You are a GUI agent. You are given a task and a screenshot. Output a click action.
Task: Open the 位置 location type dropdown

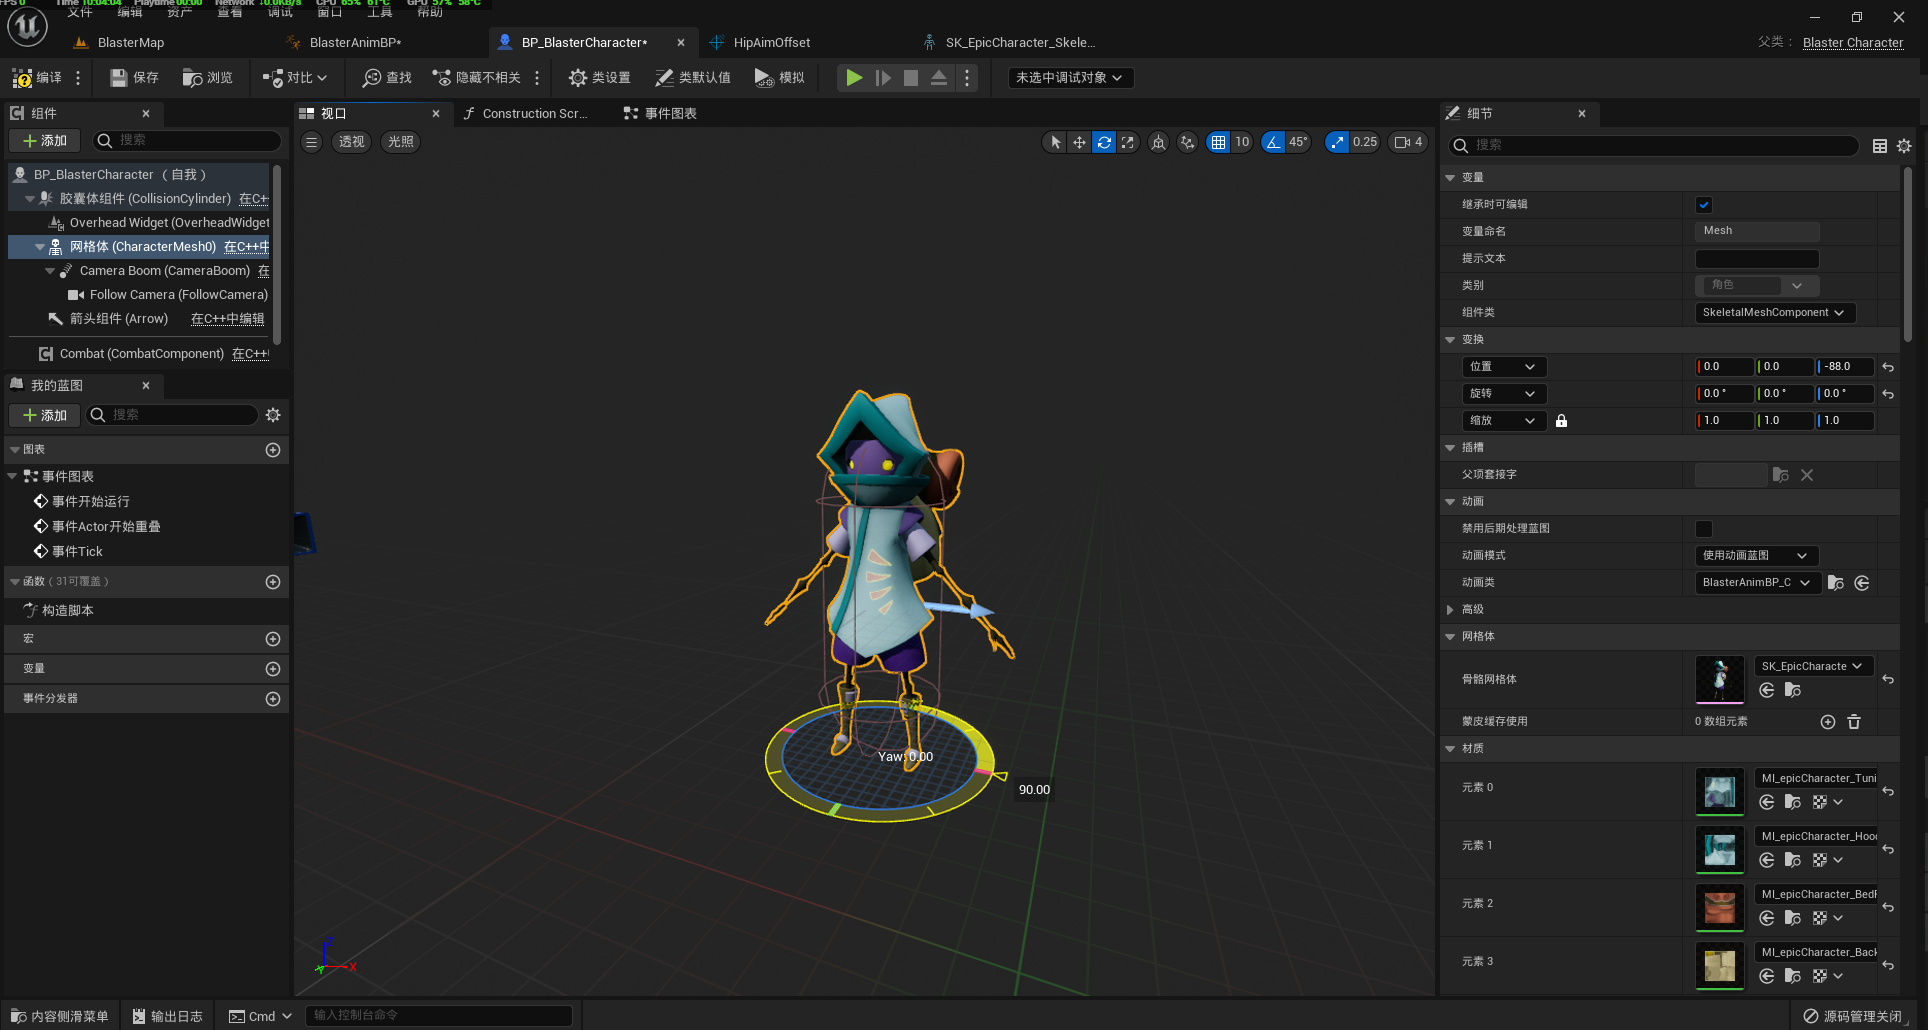coord(1504,367)
